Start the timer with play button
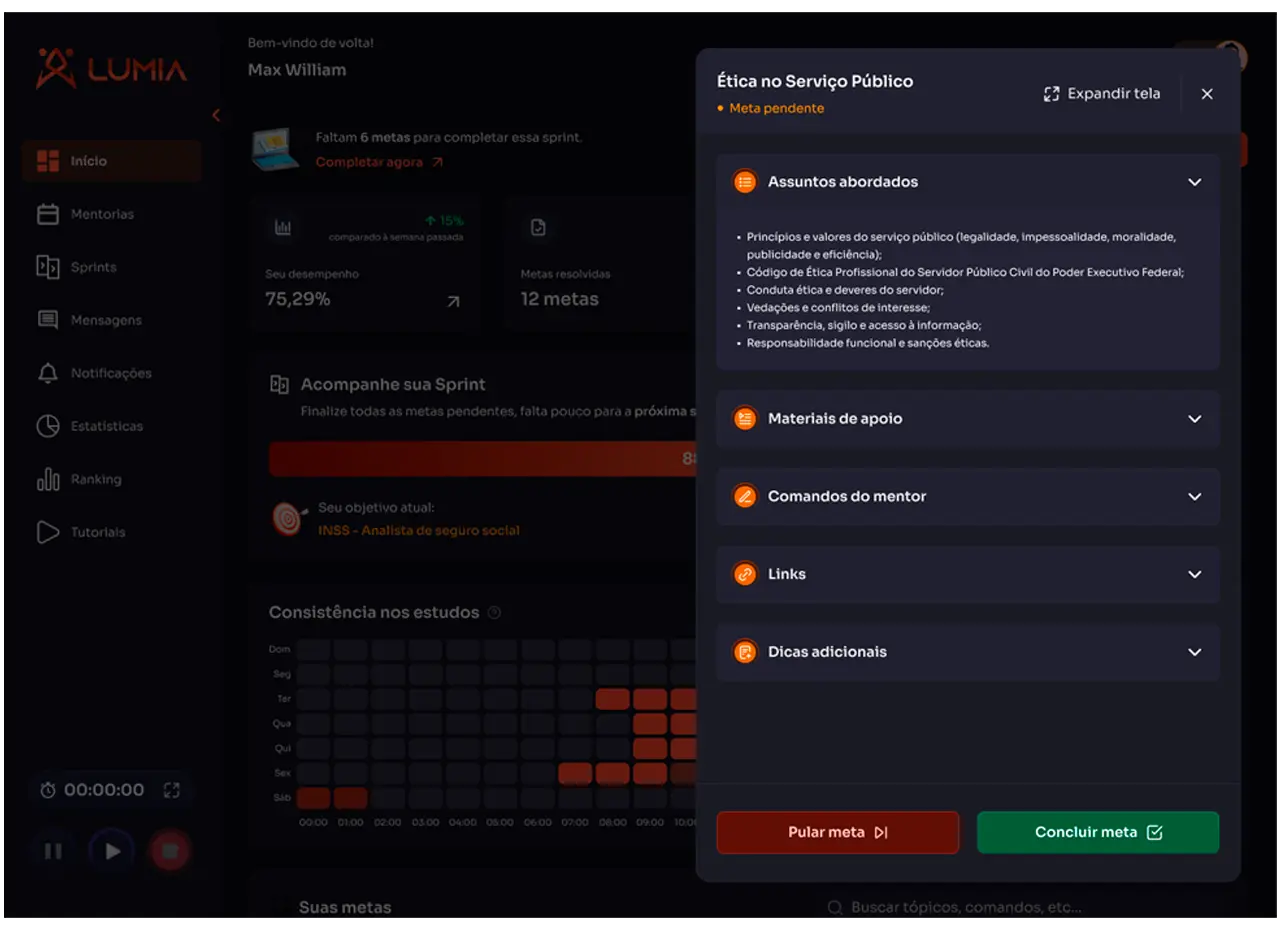The image size is (1281, 930). [x=112, y=851]
